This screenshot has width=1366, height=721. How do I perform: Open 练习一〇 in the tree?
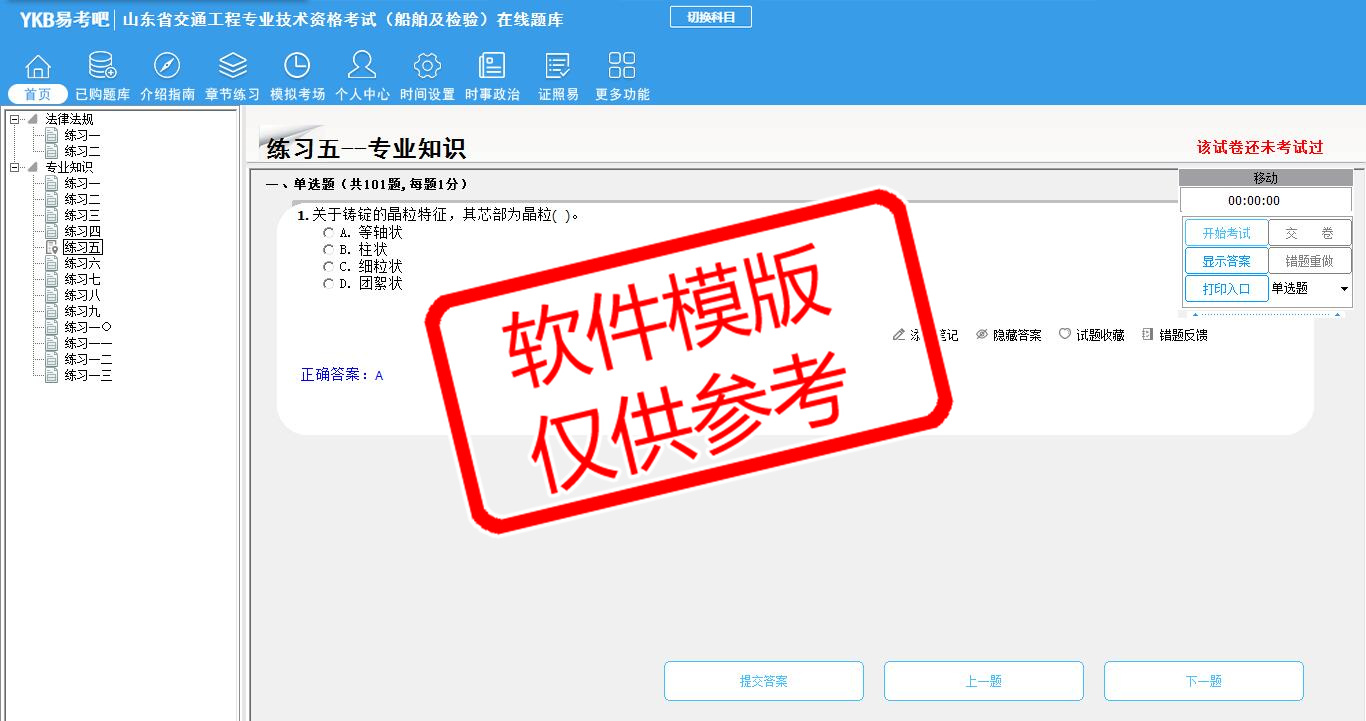pyautogui.click(x=88, y=327)
